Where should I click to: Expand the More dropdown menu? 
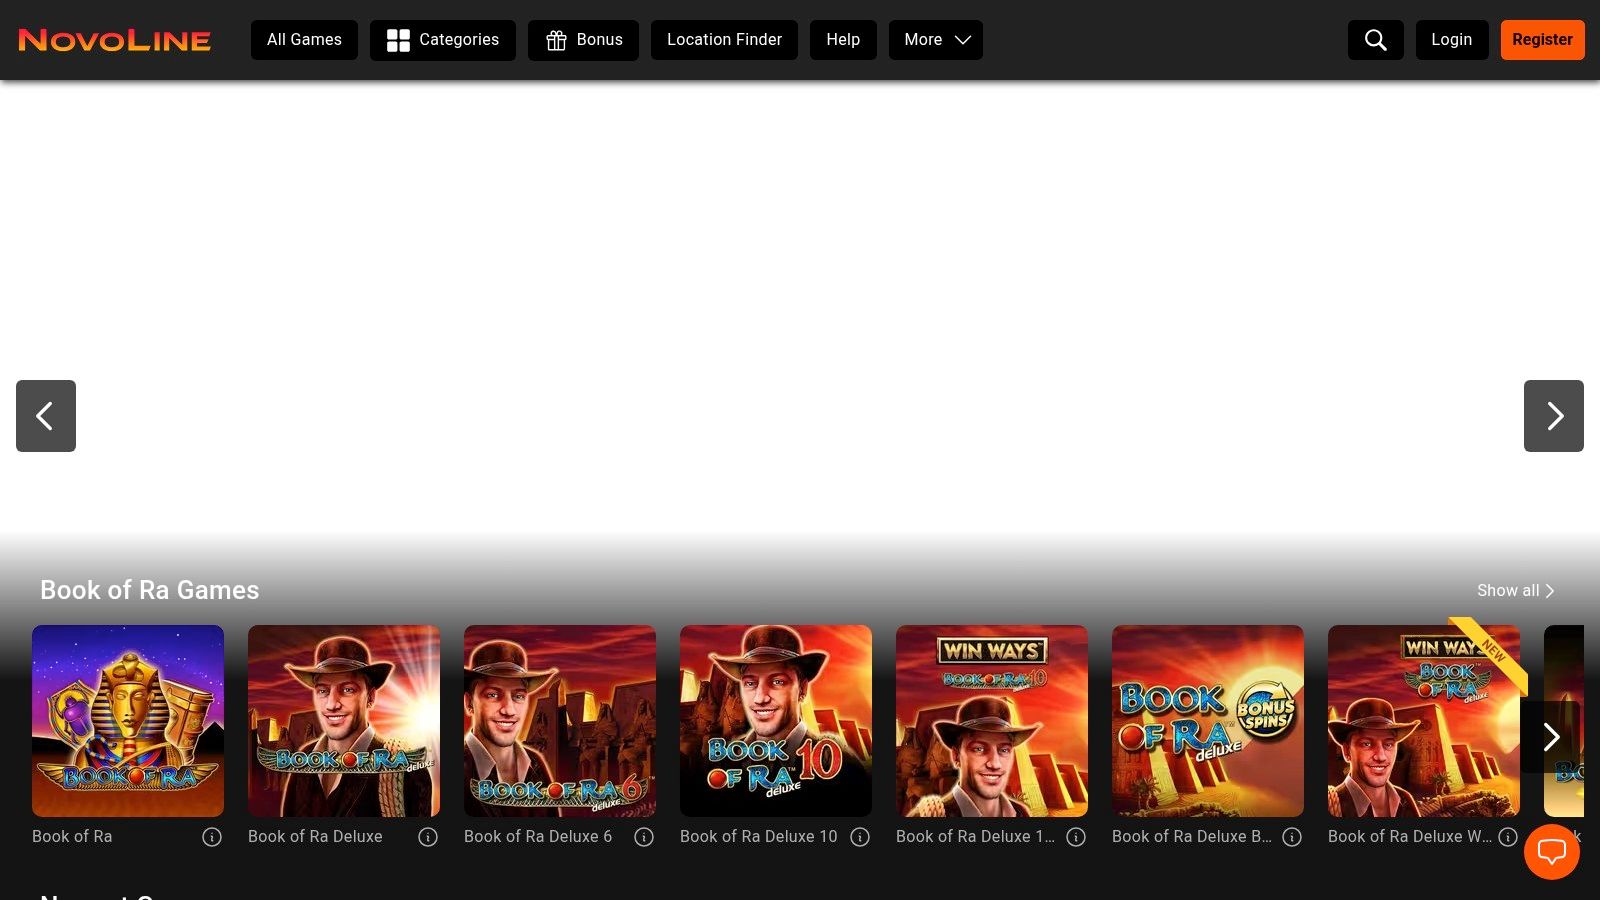tap(935, 40)
